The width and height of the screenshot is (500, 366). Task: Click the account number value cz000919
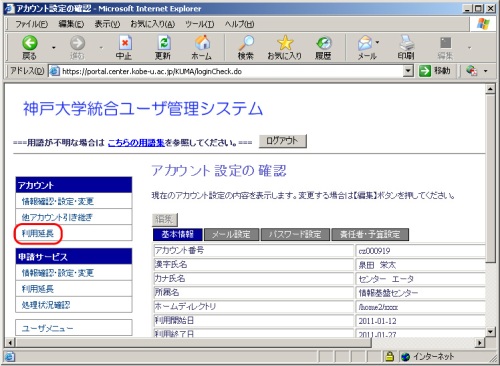coord(374,251)
